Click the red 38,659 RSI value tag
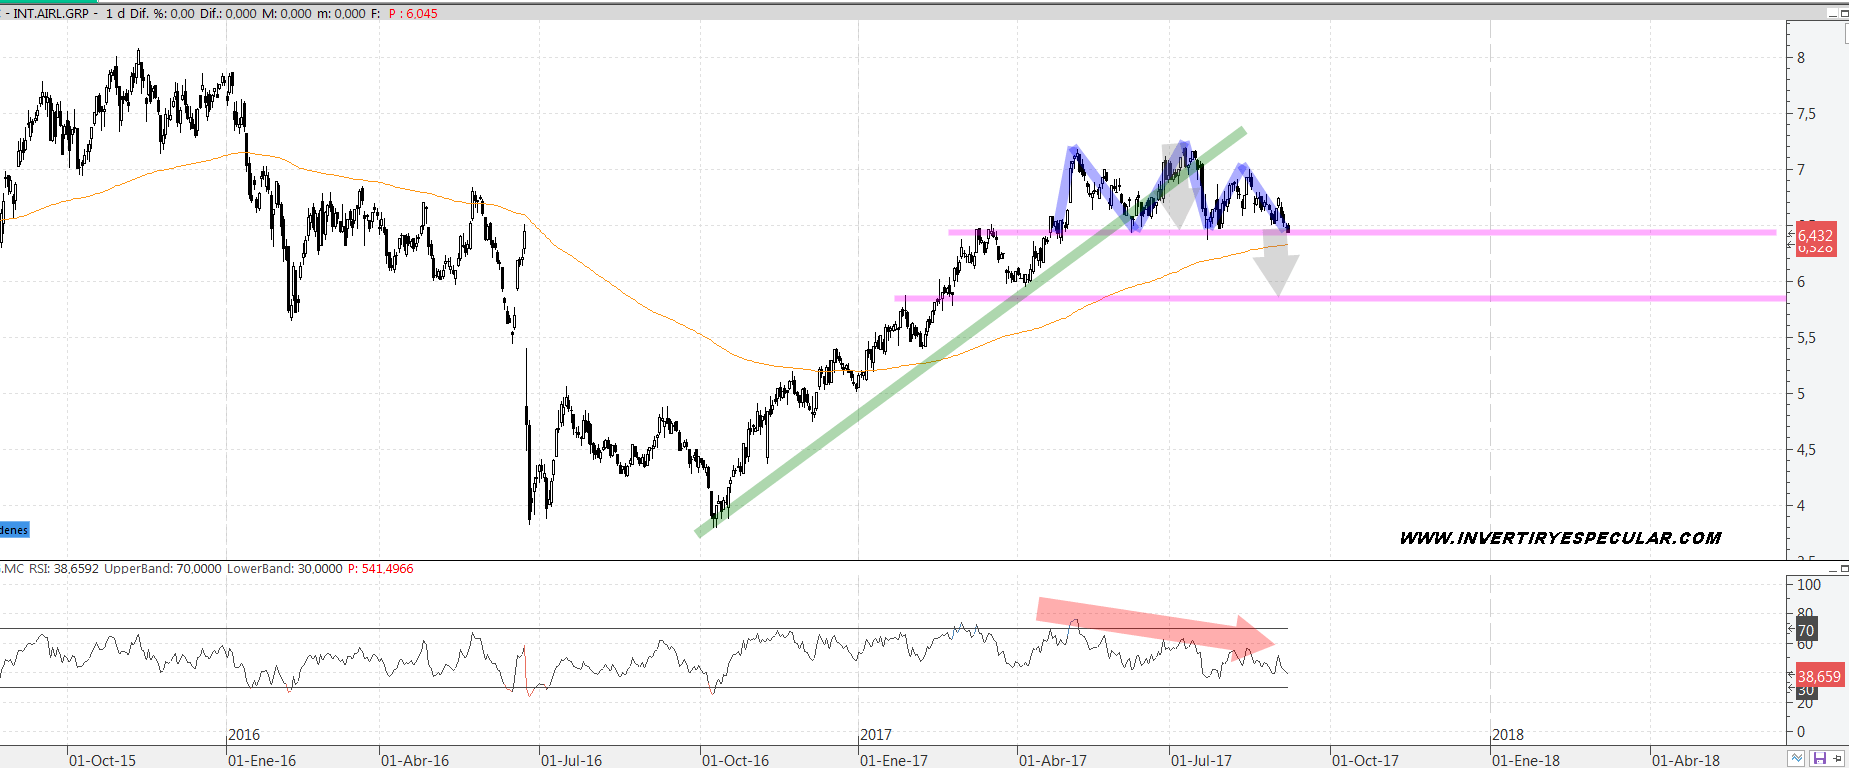This screenshot has height=768, width=1849. [x=1818, y=676]
